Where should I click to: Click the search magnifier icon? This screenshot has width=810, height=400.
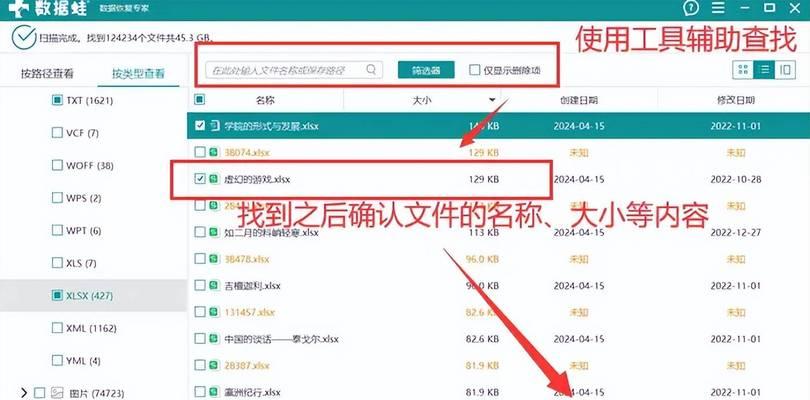pos(371,69)
